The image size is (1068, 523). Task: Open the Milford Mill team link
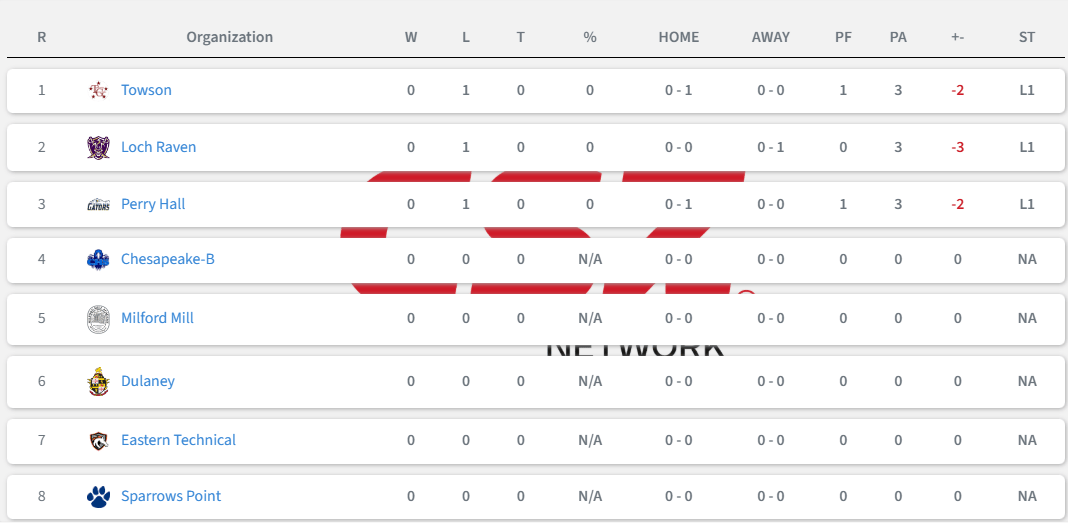[x=157, y=318]
